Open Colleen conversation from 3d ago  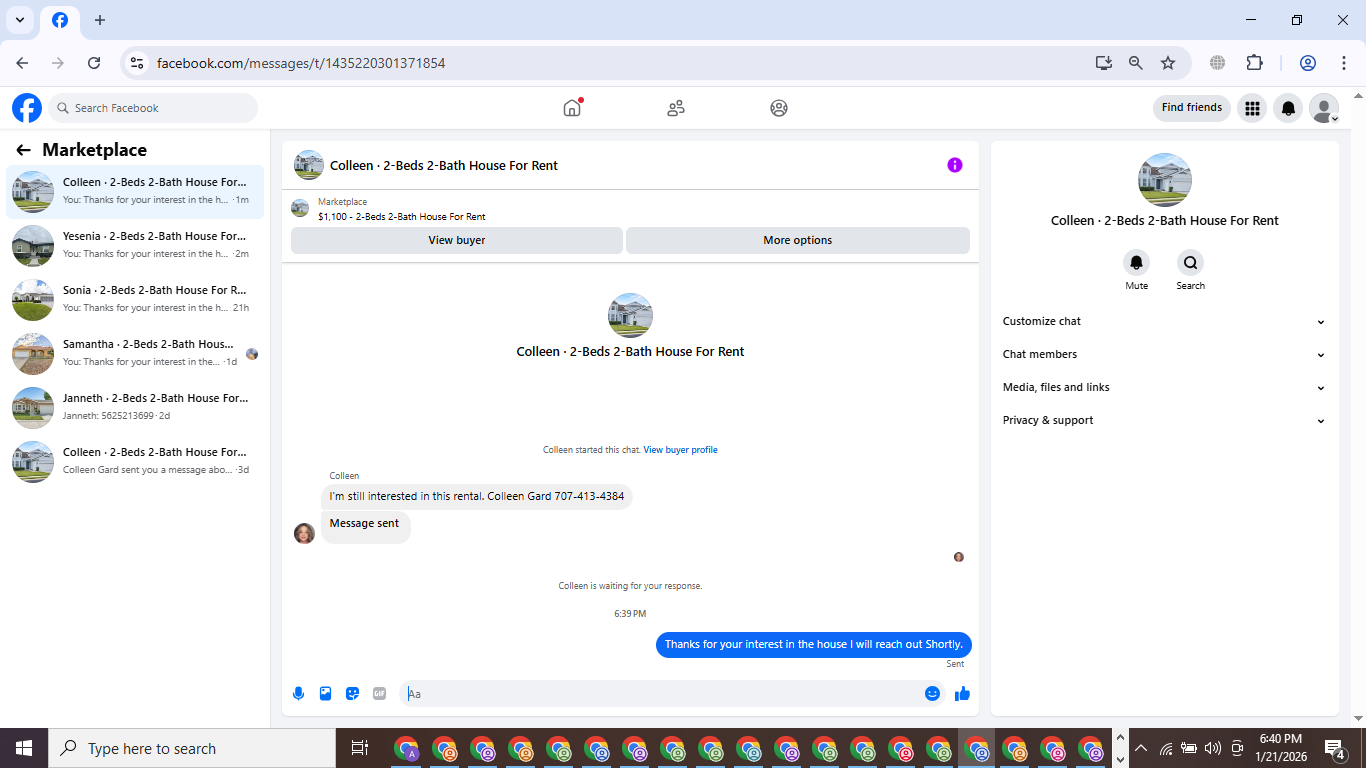coord(135,461)
